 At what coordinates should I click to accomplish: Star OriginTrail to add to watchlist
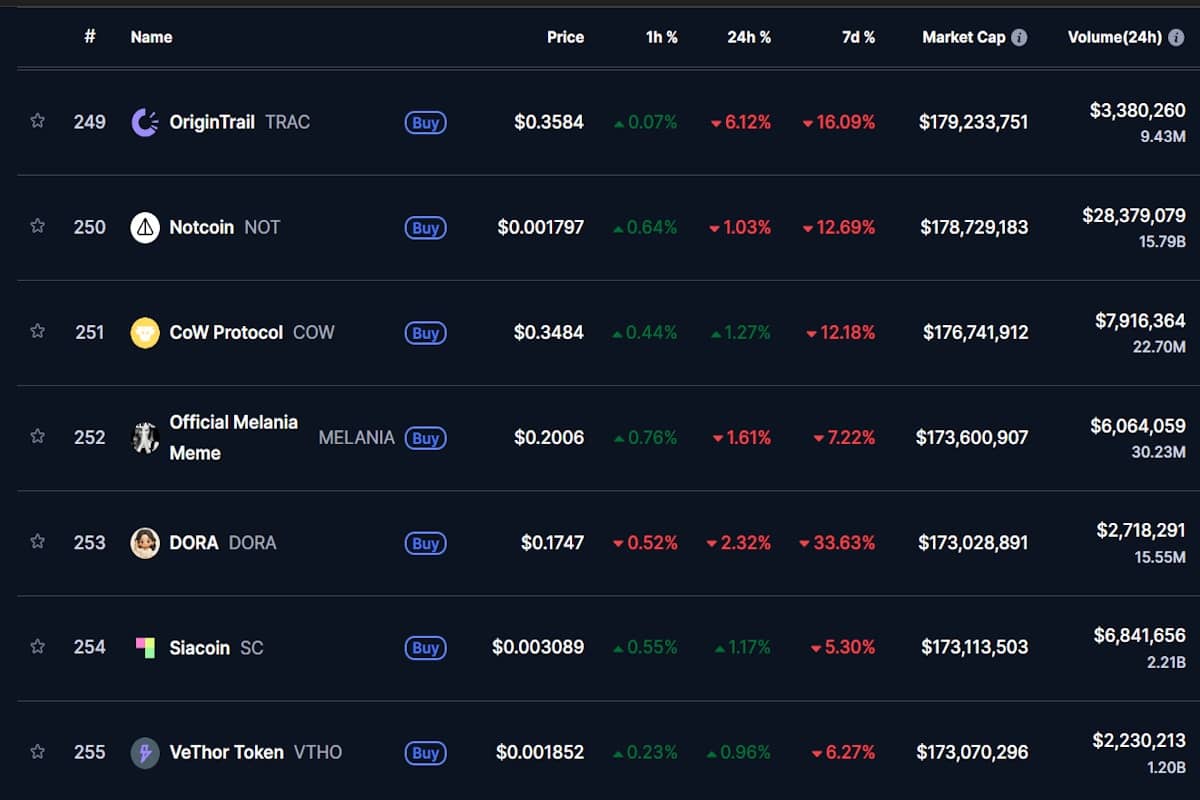[x=37, y=121]
